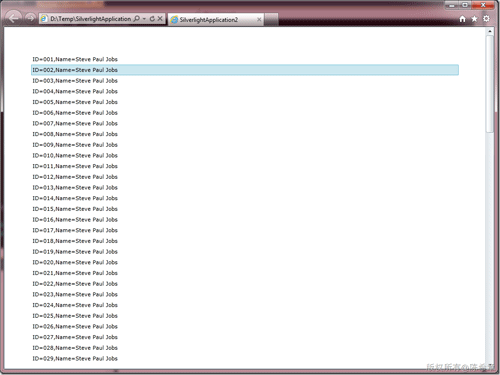The height and width of the screenshot is (375, 500).
Task: Open the Home page icon
Action: tap(462, 19)
